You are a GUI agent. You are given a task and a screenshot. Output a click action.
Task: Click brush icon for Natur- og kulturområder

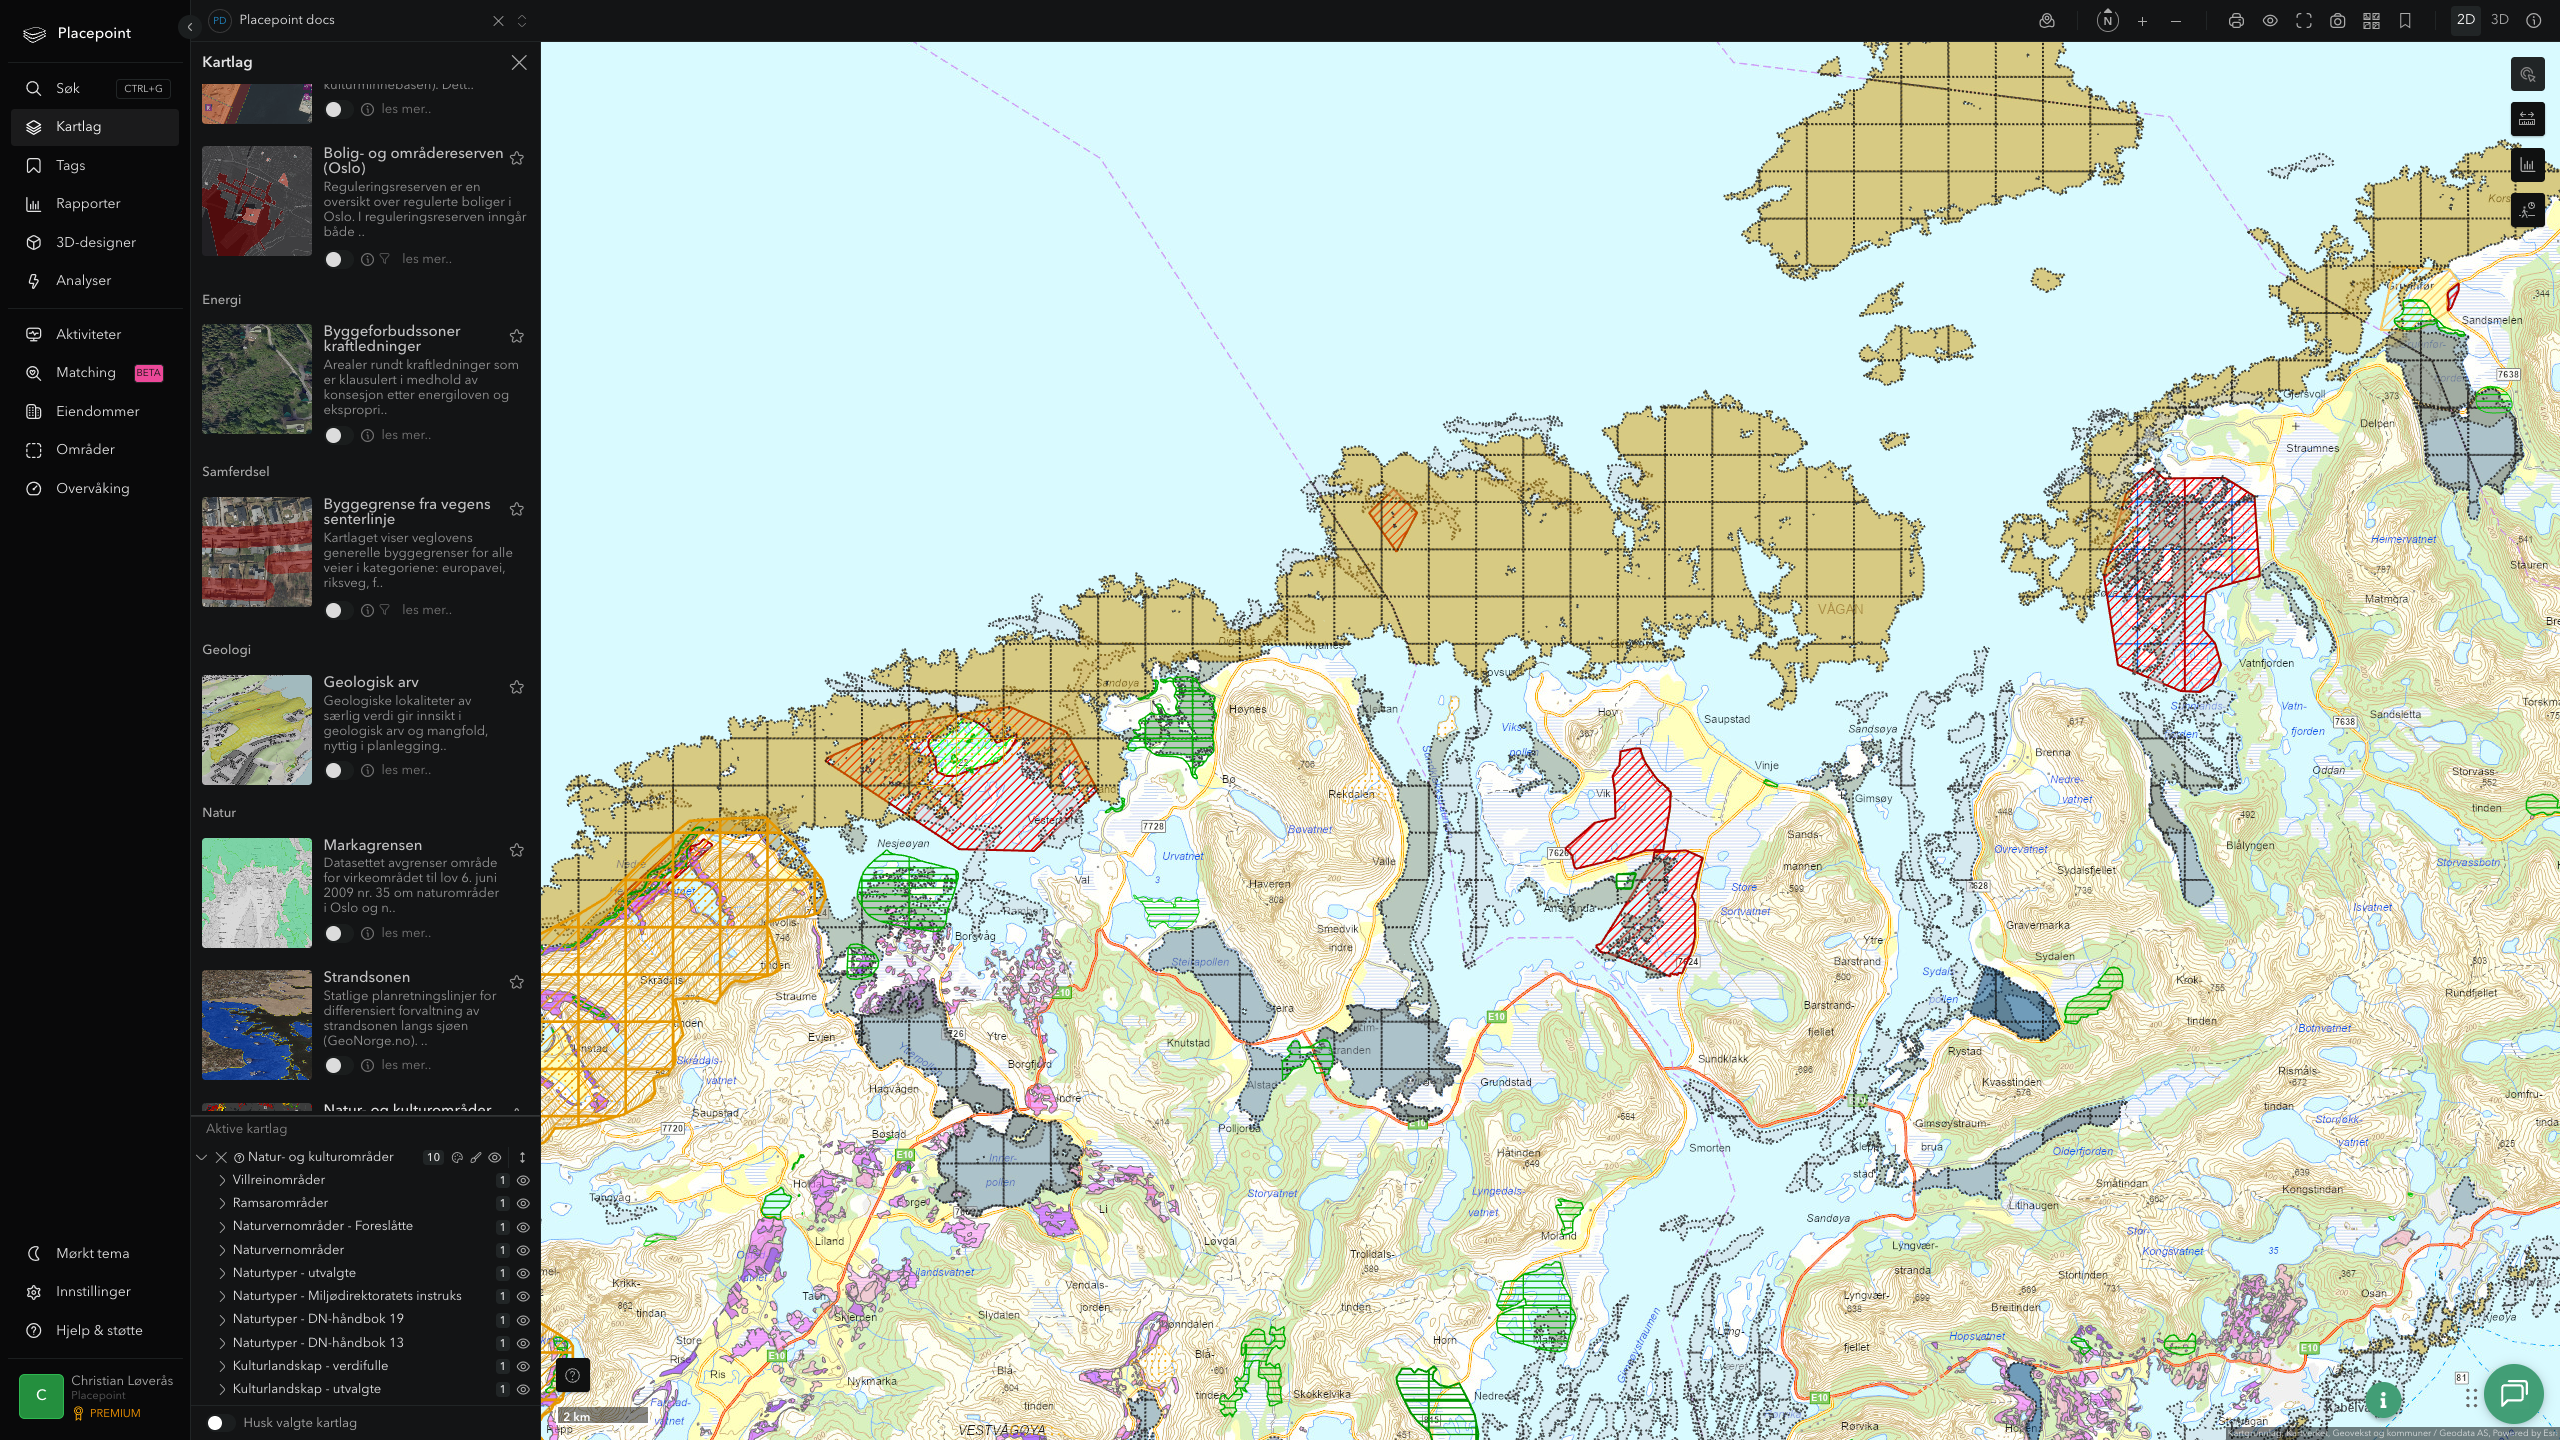(476, 1158)
